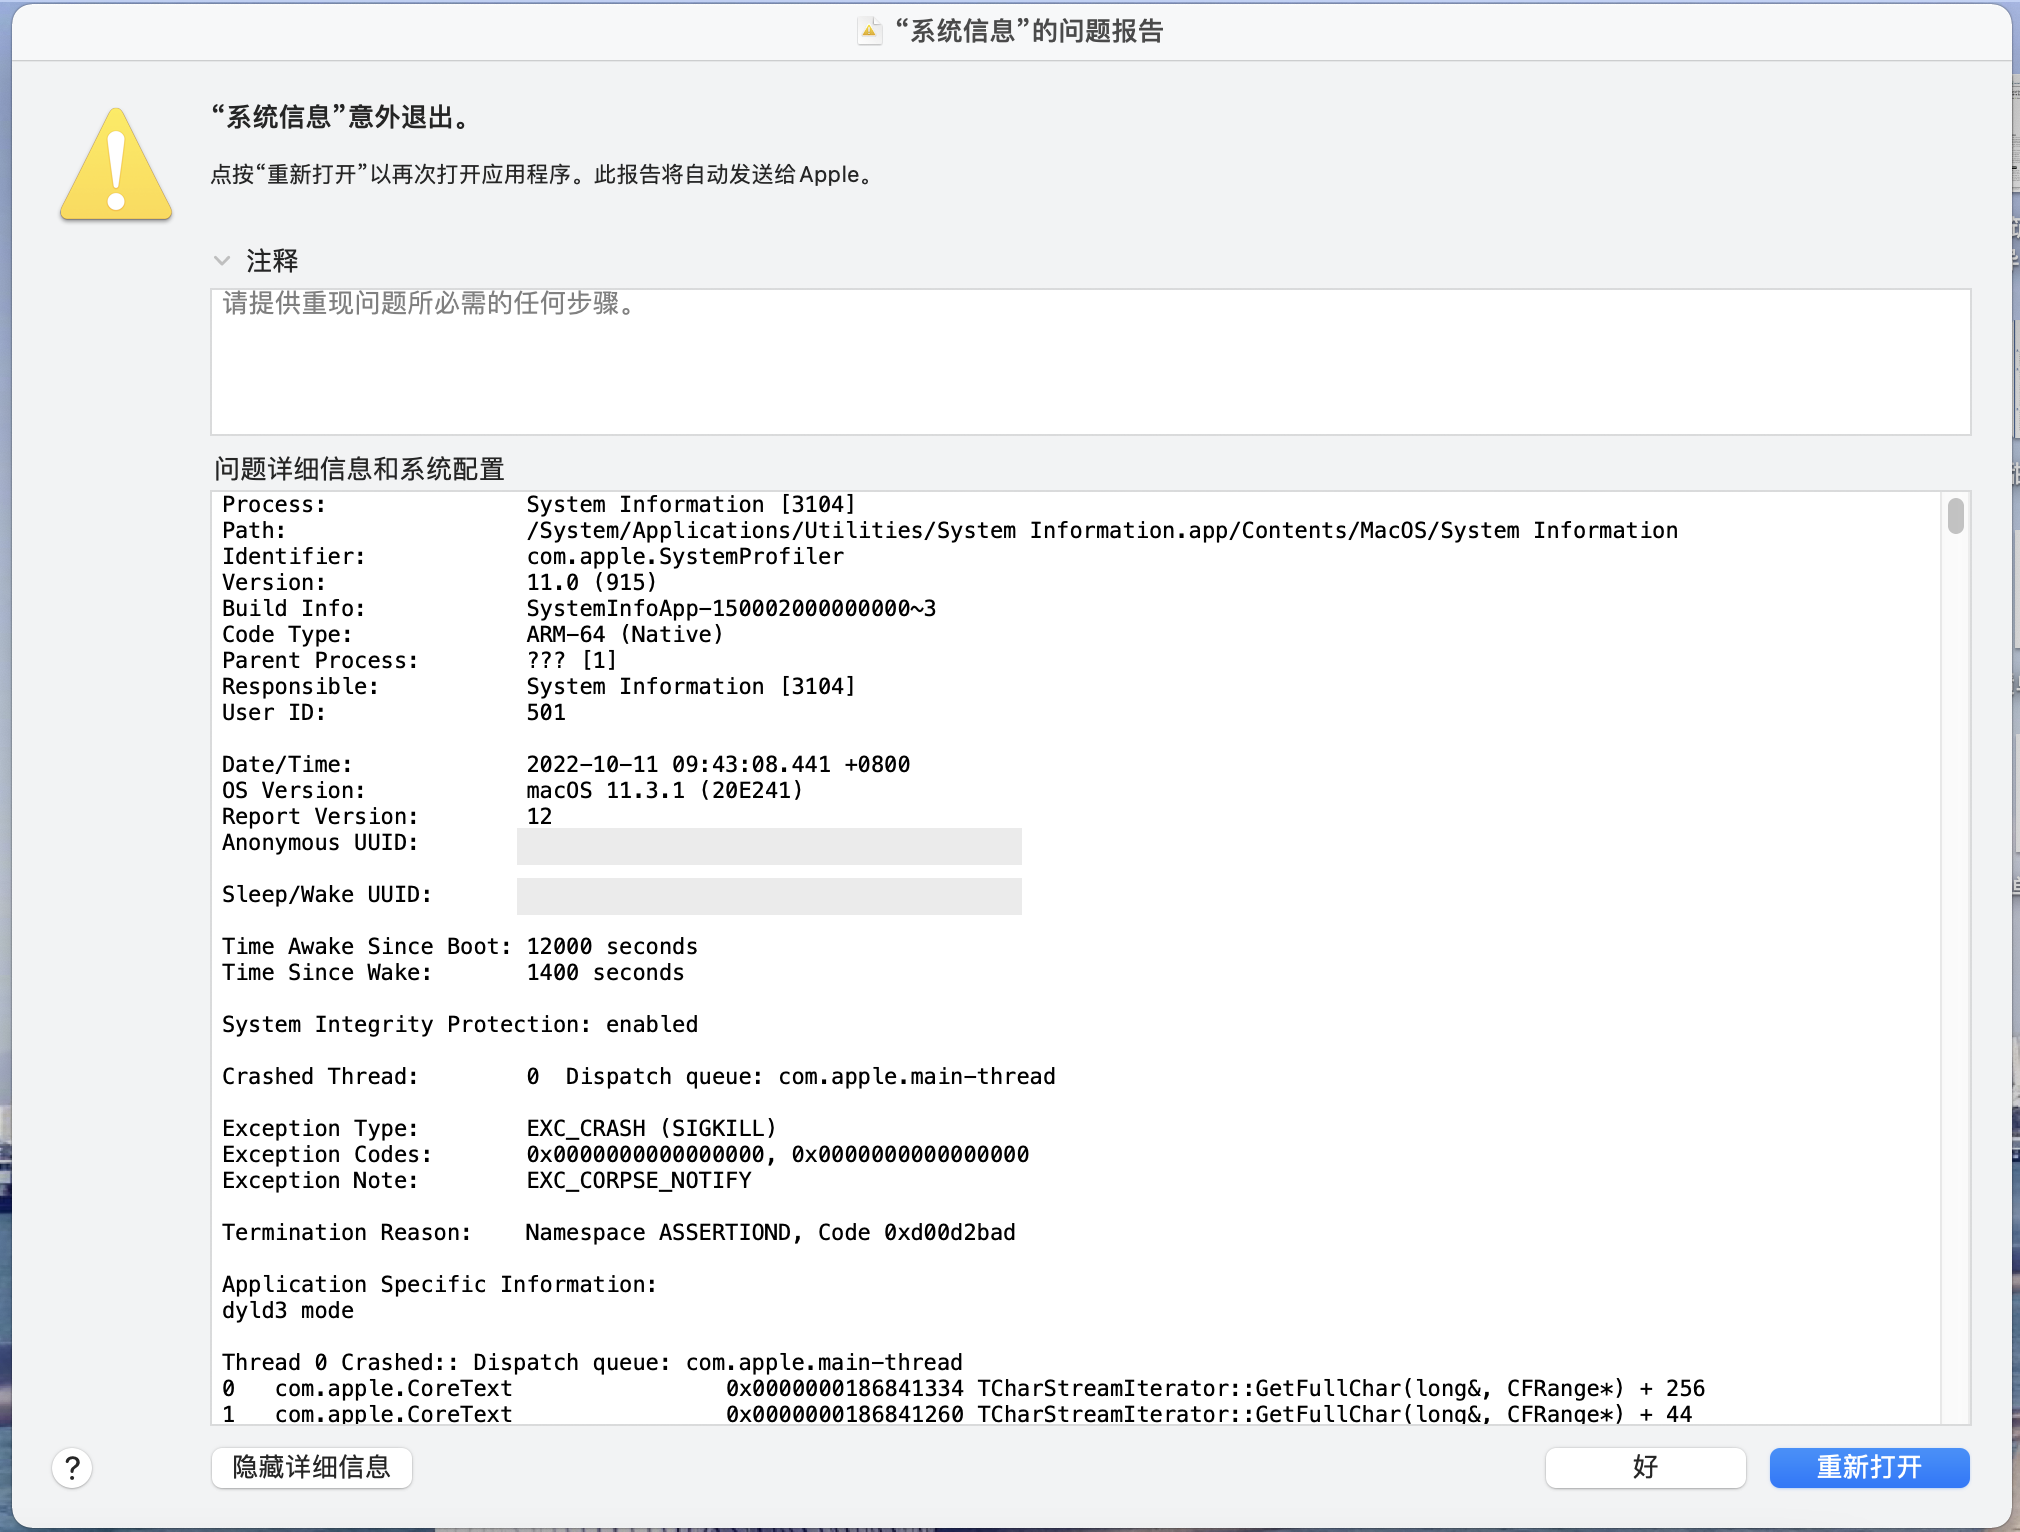Collapse the 注释 disclosure chevron
2020x1532 pixels.
click(x=222, y=261)
